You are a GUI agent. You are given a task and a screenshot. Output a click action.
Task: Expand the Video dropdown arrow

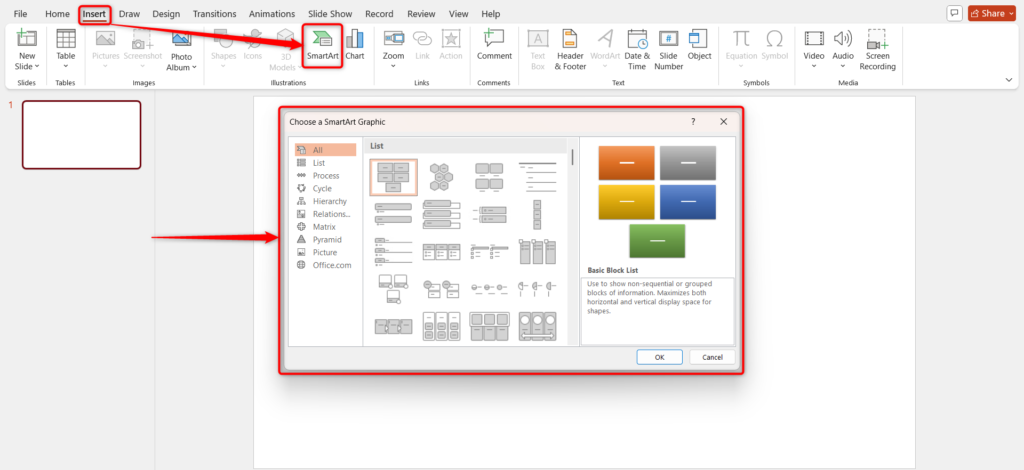(x=814, y=66)
